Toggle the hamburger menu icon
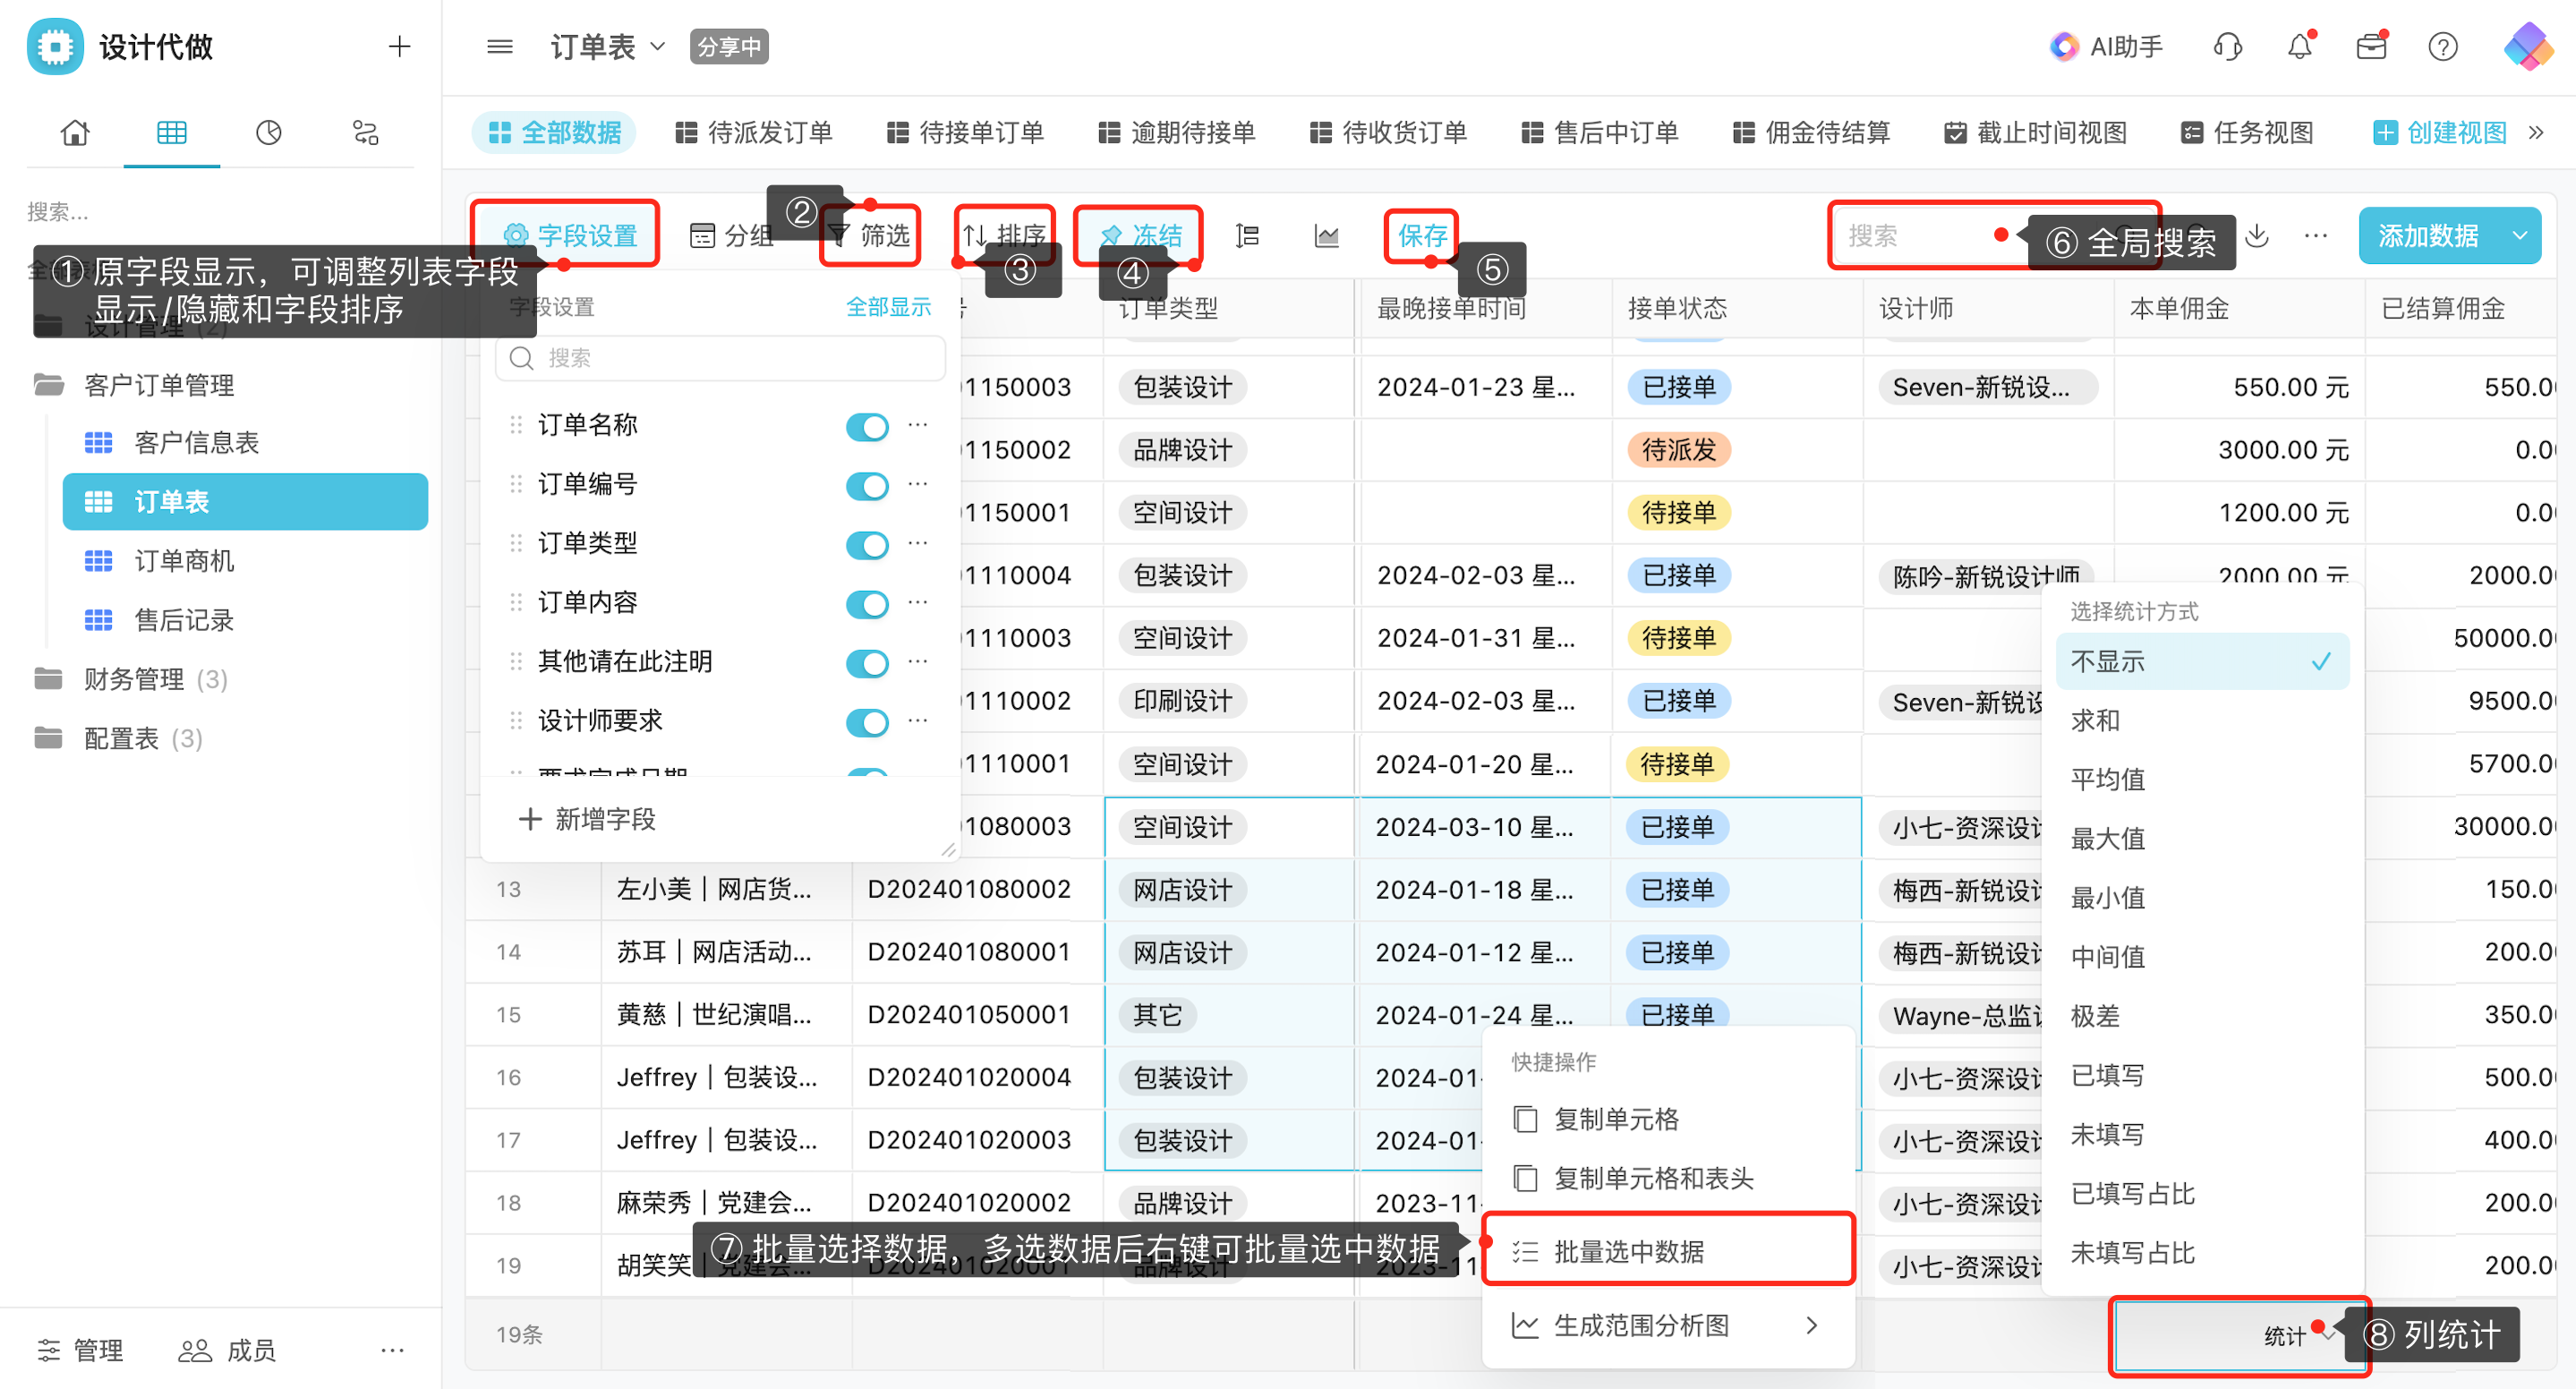2576x1389 pixels. pyautogui.click(x=499, y=46)
